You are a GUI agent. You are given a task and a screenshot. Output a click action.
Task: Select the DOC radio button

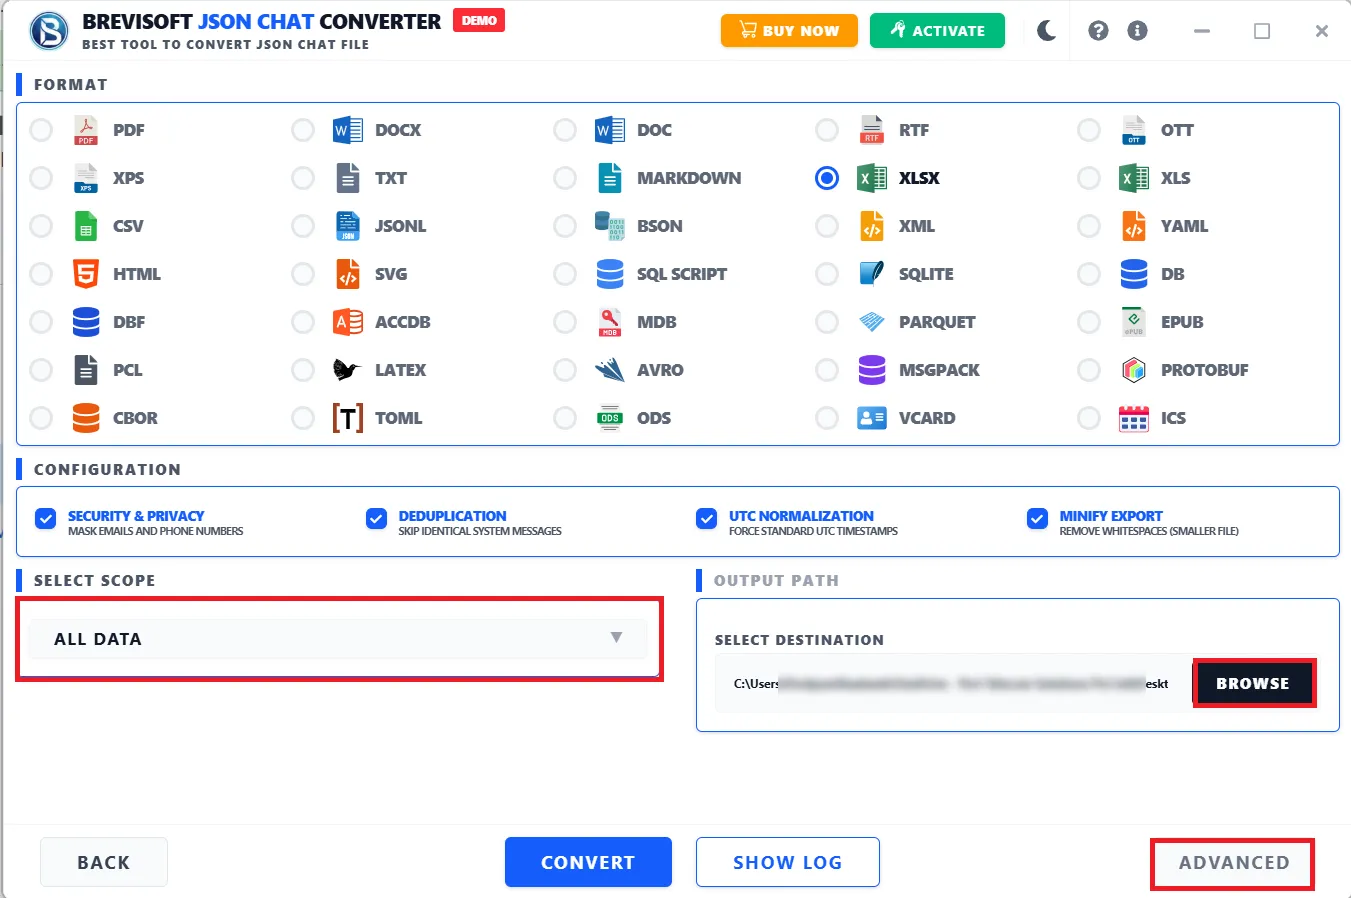(x=565, y=130)
